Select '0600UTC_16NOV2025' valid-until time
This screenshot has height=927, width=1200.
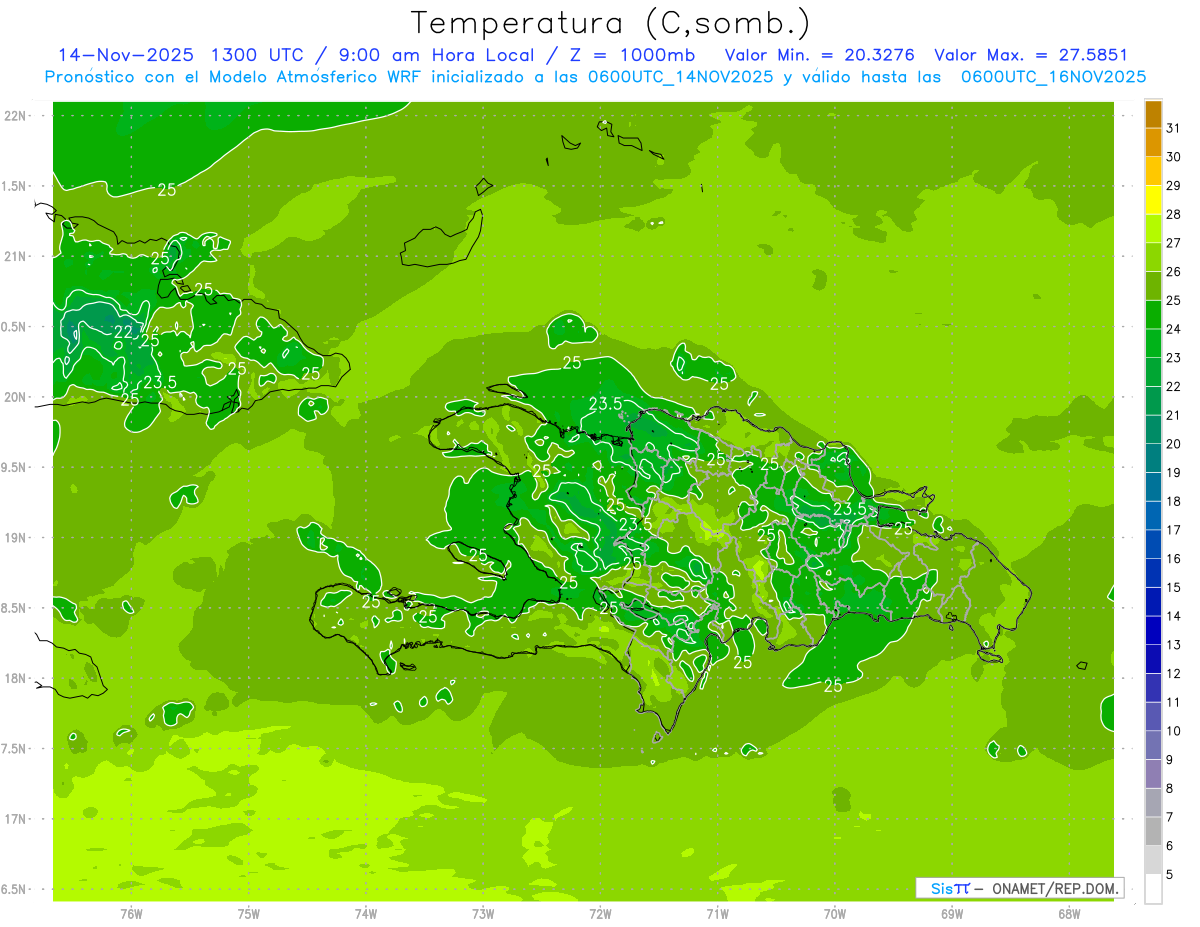(1053, 77)
